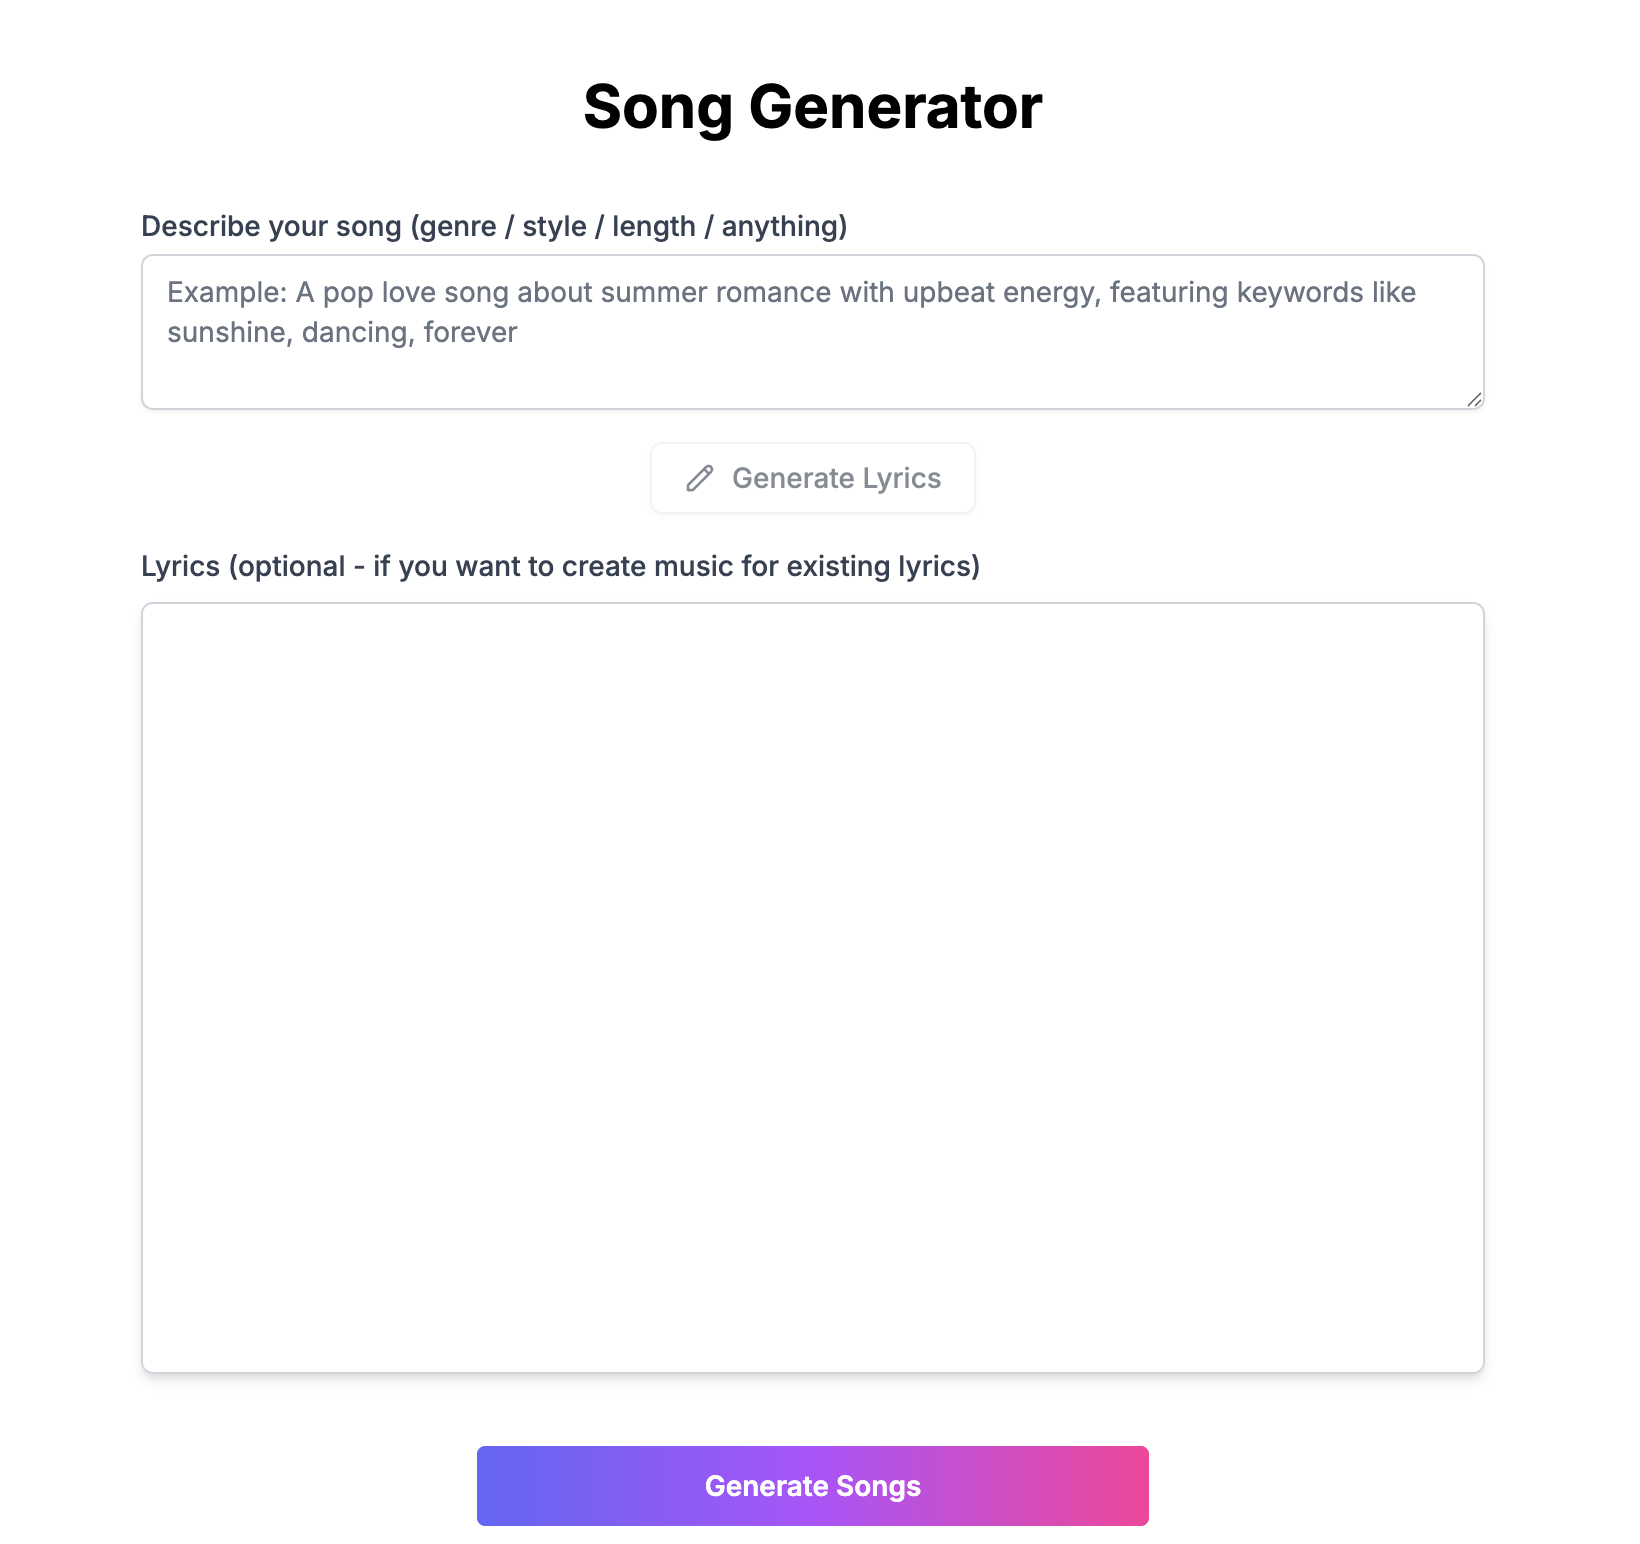This screenshot has height=1544, width=1640.
Task: Select the Generate Lyrics control
Action: point(812,478)
